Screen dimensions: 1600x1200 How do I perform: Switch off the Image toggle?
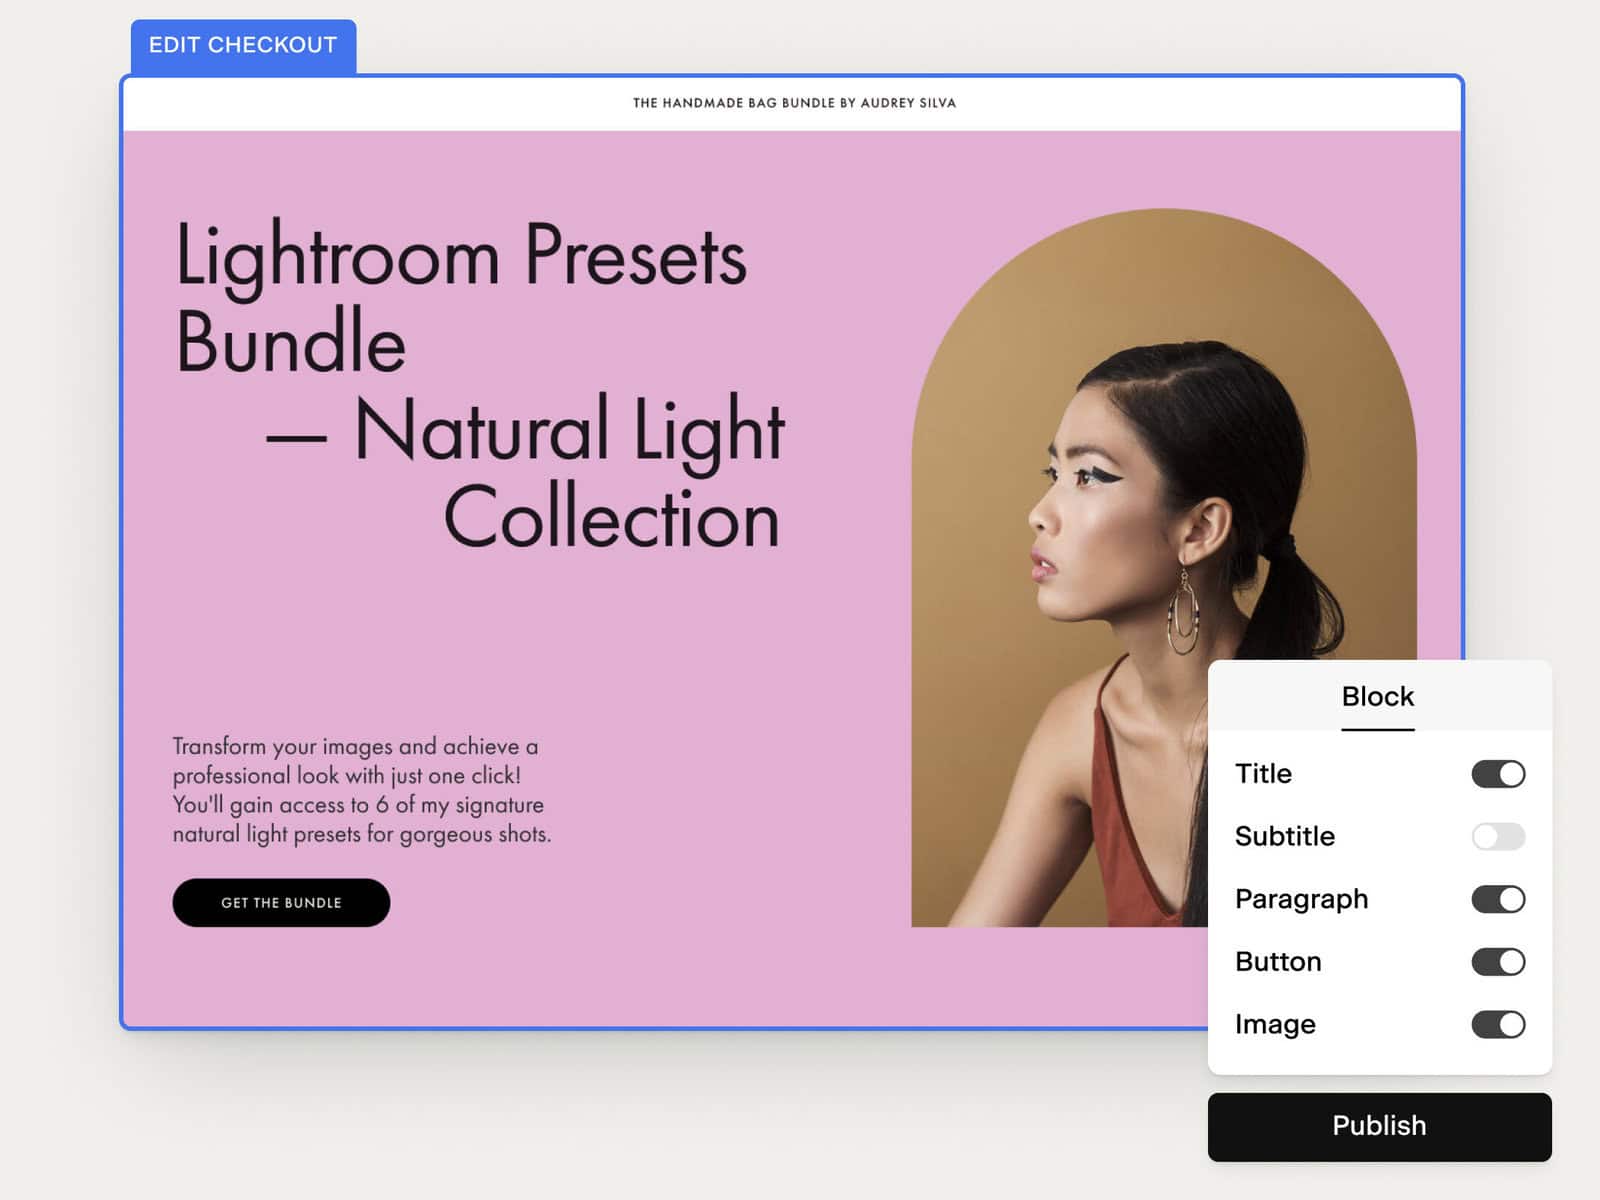pyautogui.click(x=1498, y=1024)
